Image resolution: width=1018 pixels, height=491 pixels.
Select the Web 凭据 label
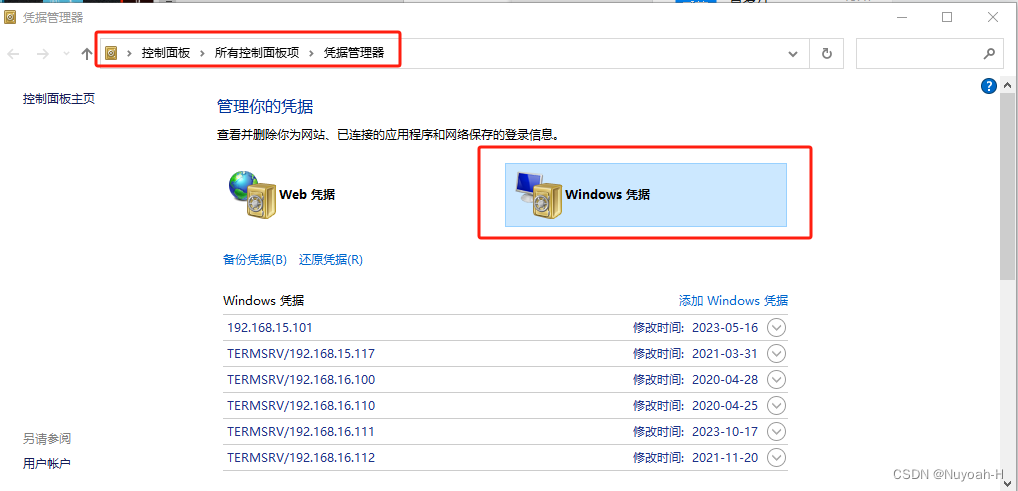point(307,194)
